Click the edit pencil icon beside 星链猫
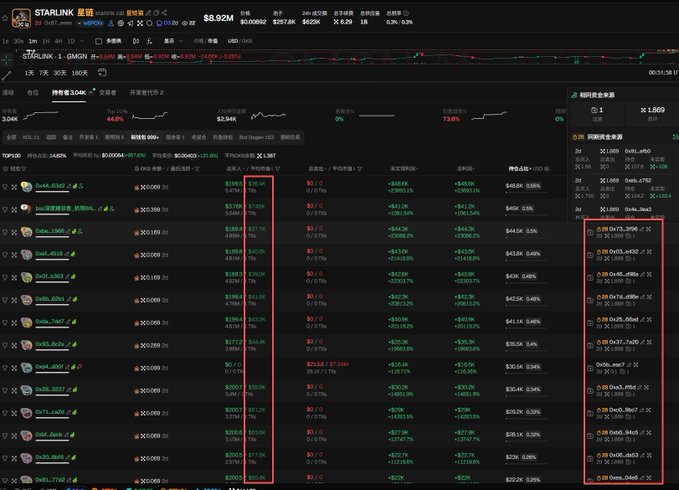Viewport: 679px width, 490px height. [x=149, y=13]
